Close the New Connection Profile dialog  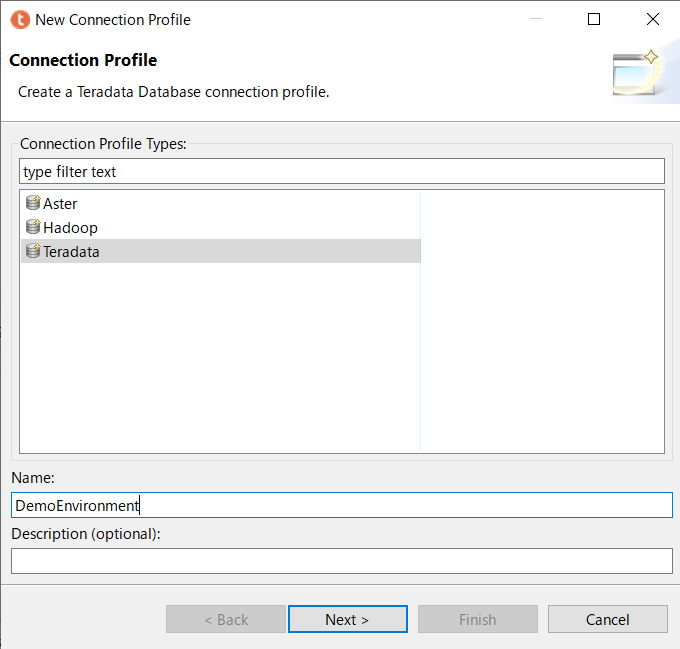(x=653, y=19)
